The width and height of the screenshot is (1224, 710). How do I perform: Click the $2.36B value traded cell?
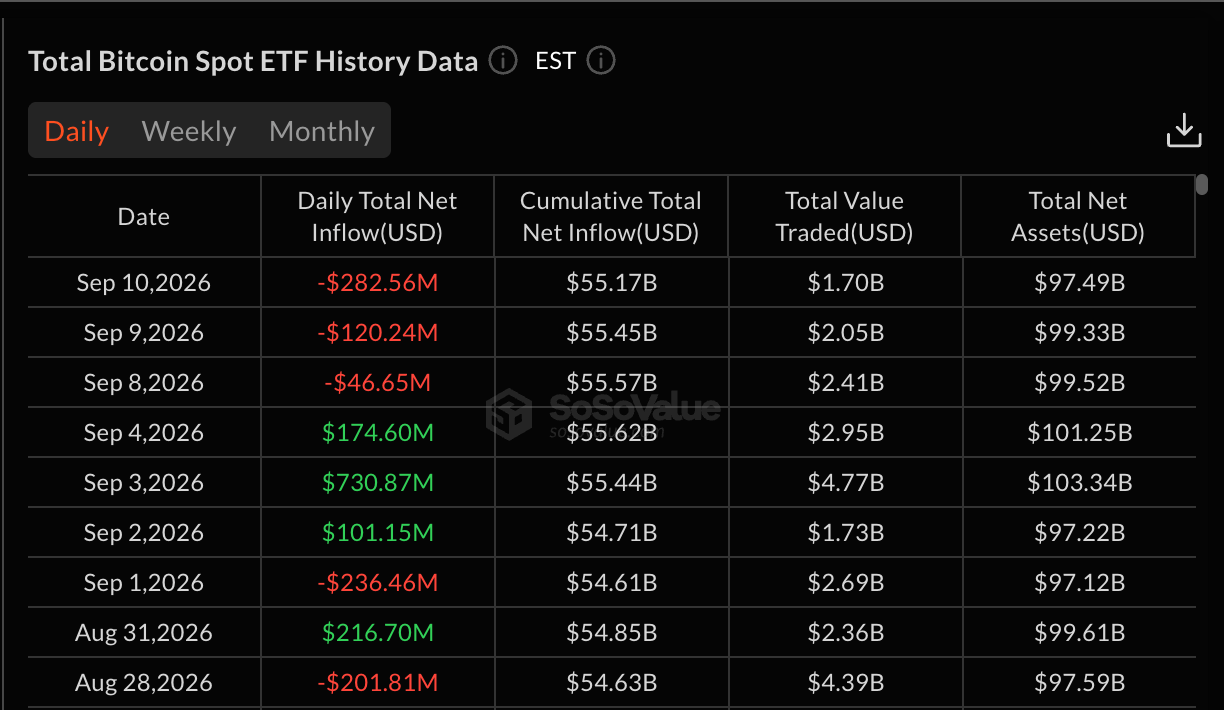coord(845,633)
